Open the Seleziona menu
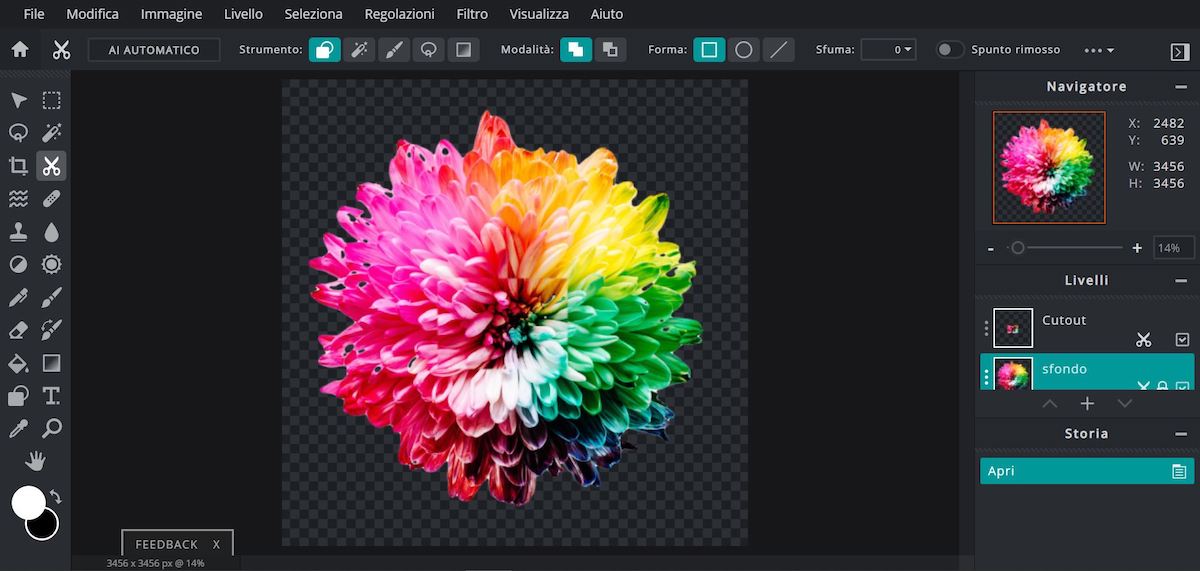 [313, 14]
